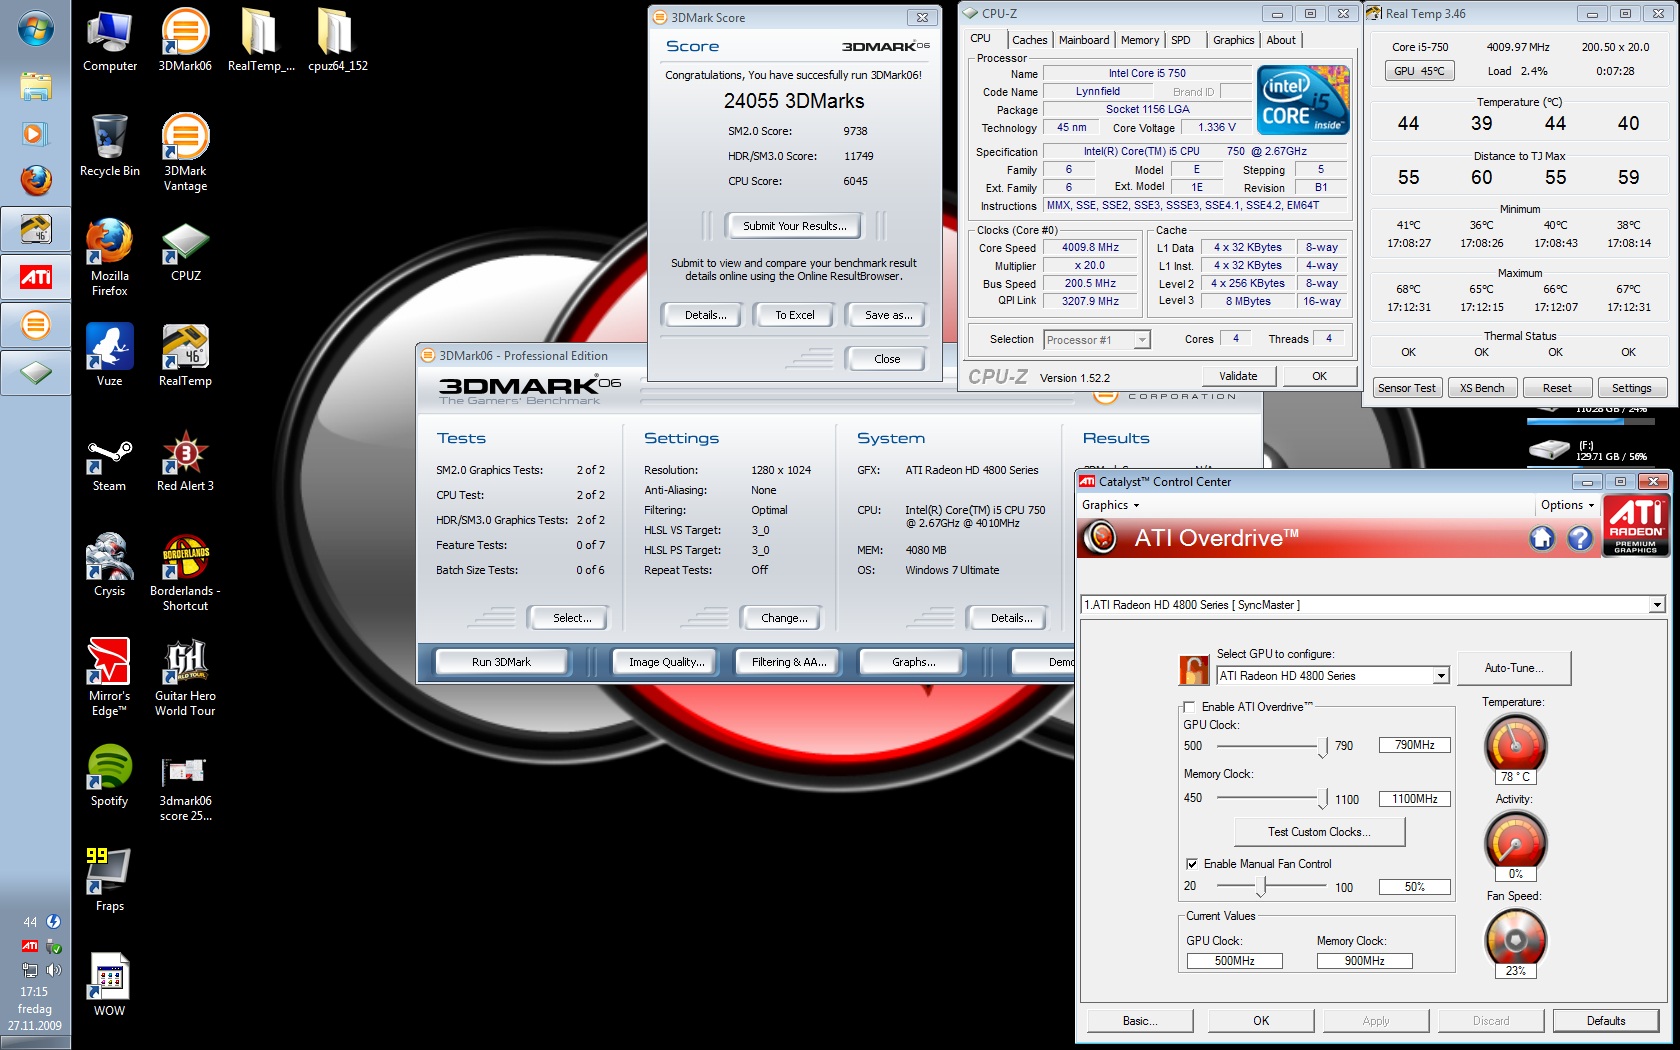Start Red Alert 3 shortcut
1680x1050 pixels.
(x=185, y=461)
